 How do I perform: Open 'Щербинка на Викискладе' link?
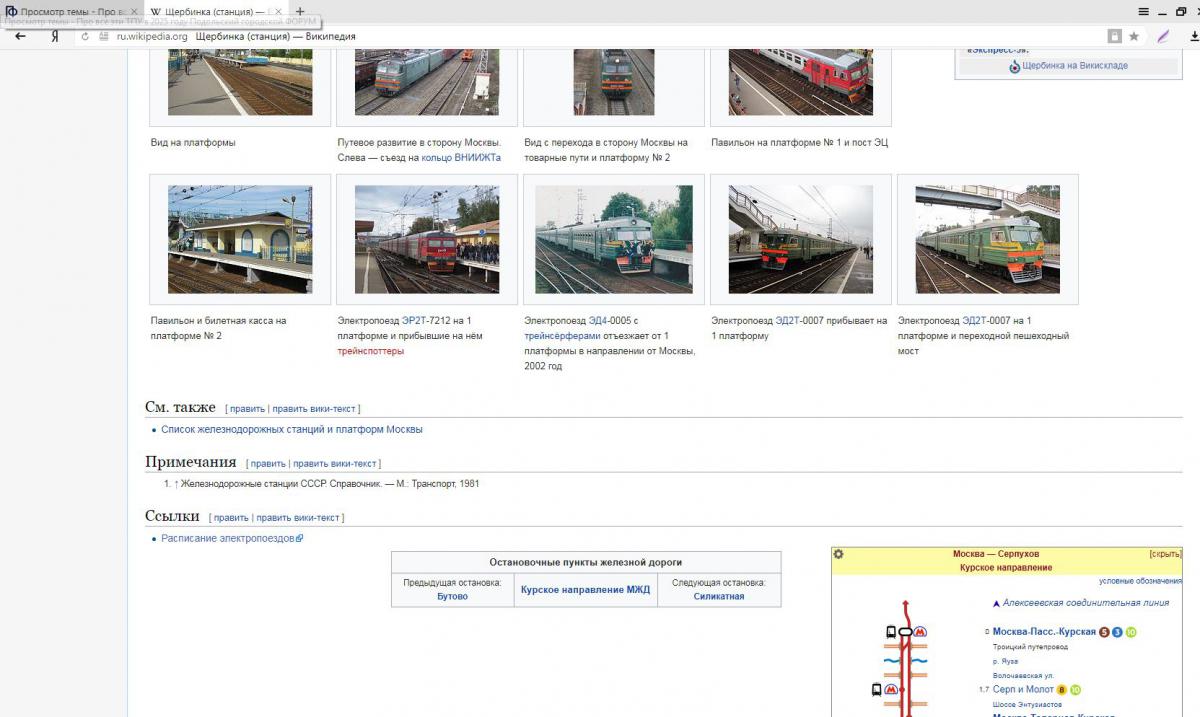coord(1074,66)
